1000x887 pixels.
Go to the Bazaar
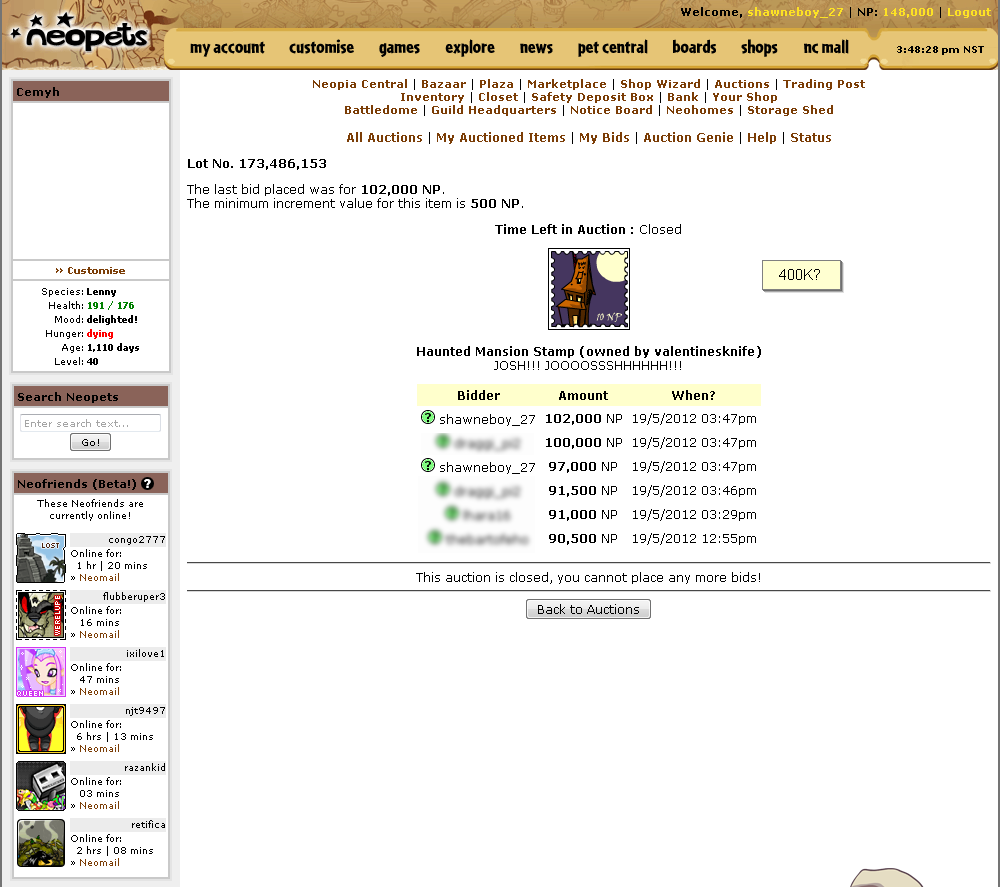pos(443,84)
